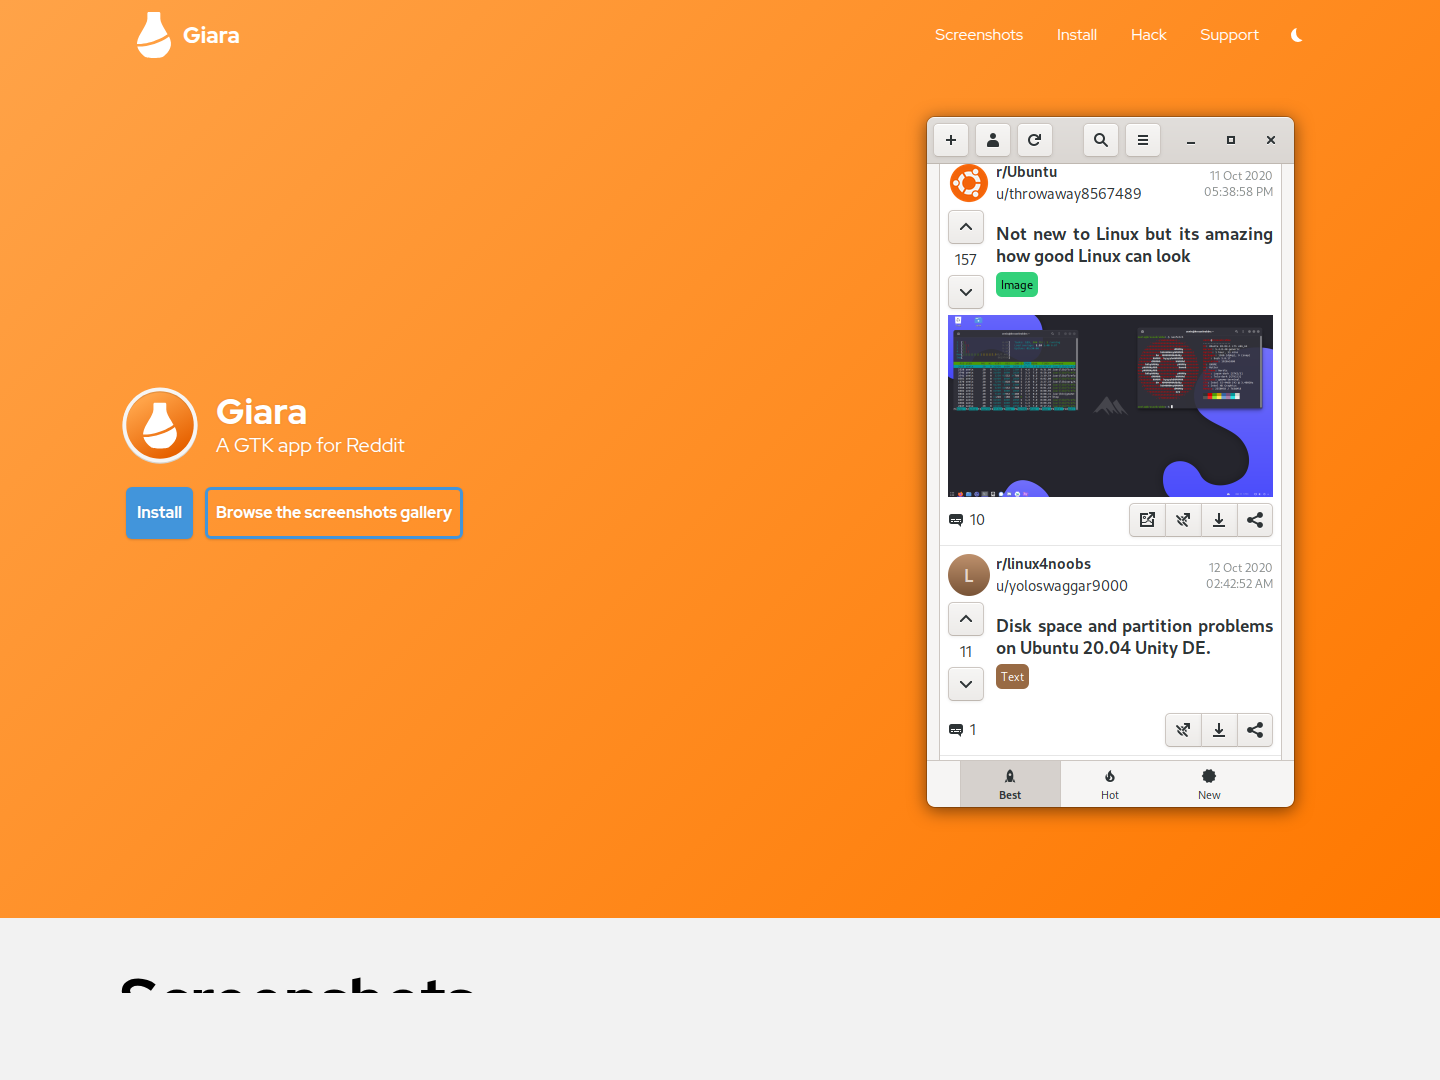Open user u/throwaway8567489 profile link

point(1068,194)
